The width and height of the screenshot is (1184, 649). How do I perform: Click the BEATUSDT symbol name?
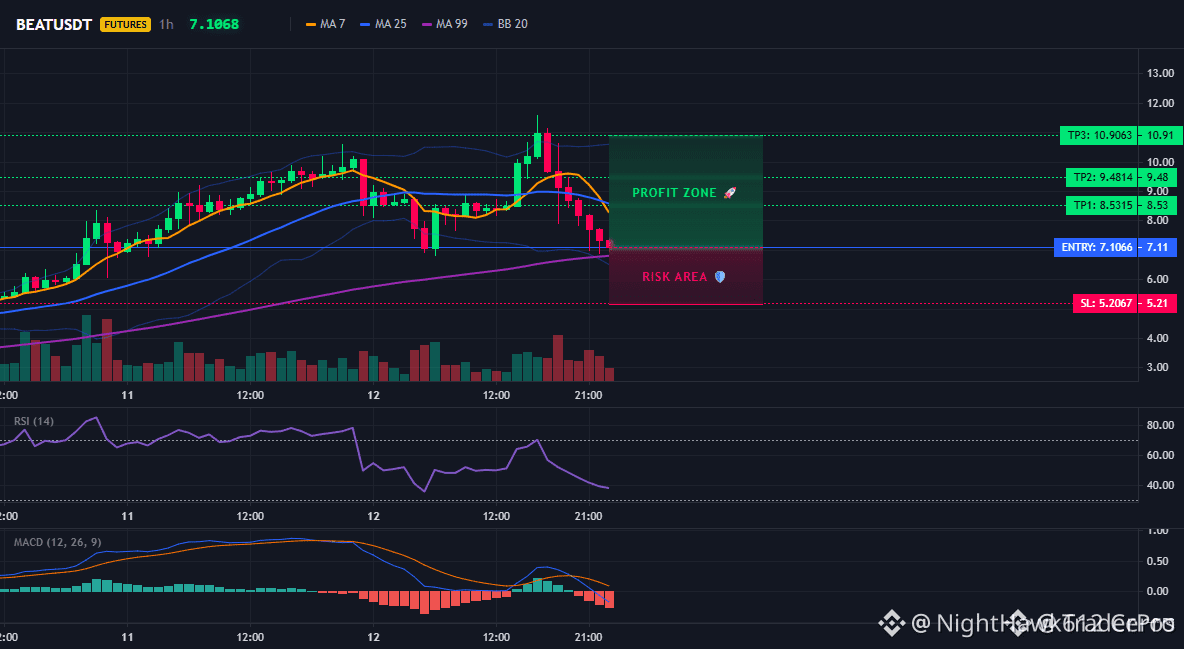pyautogui.click(x=54, y=24)
